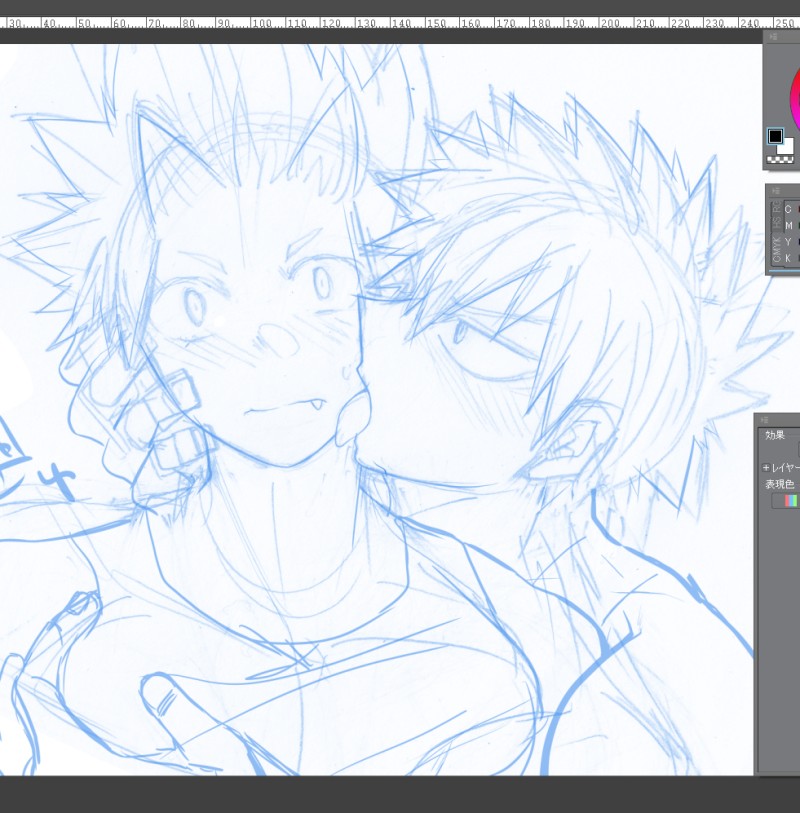800x813 pixels.
Task: Select the transparent checkered color swatch
Action: (x=780, y=159)
